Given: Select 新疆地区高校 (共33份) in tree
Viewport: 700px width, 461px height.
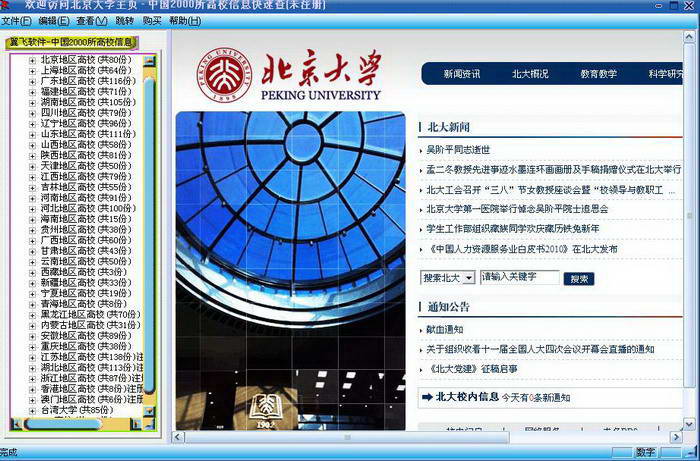Looking at the screenshot, I should pyautogui.click(x=87, y=283).
